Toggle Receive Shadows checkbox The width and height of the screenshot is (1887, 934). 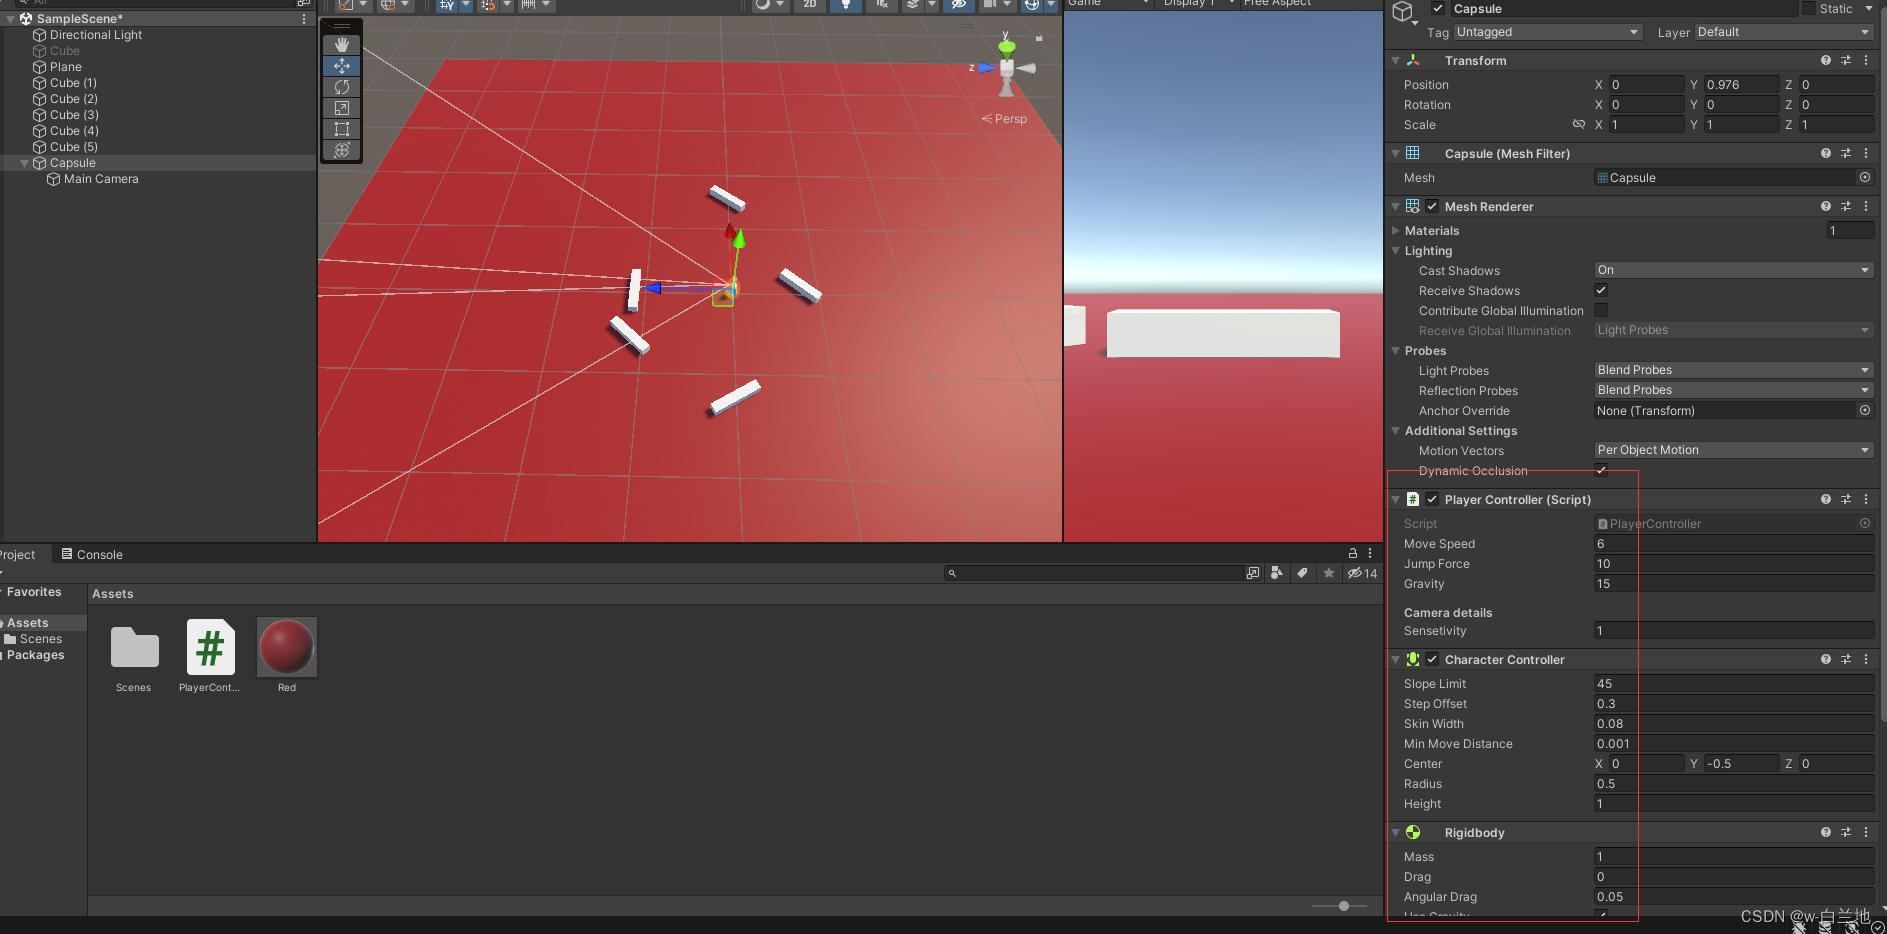1601,290
